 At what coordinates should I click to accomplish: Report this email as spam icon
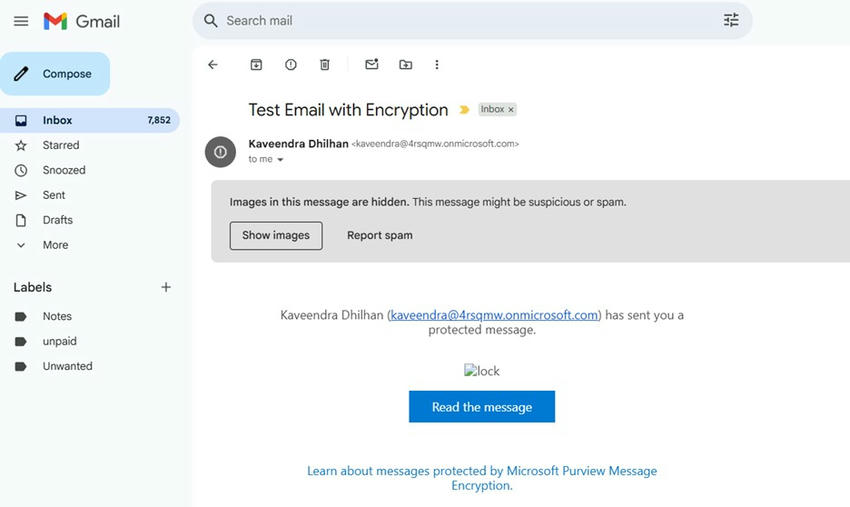pyautogui.click(x=290, y=65)
